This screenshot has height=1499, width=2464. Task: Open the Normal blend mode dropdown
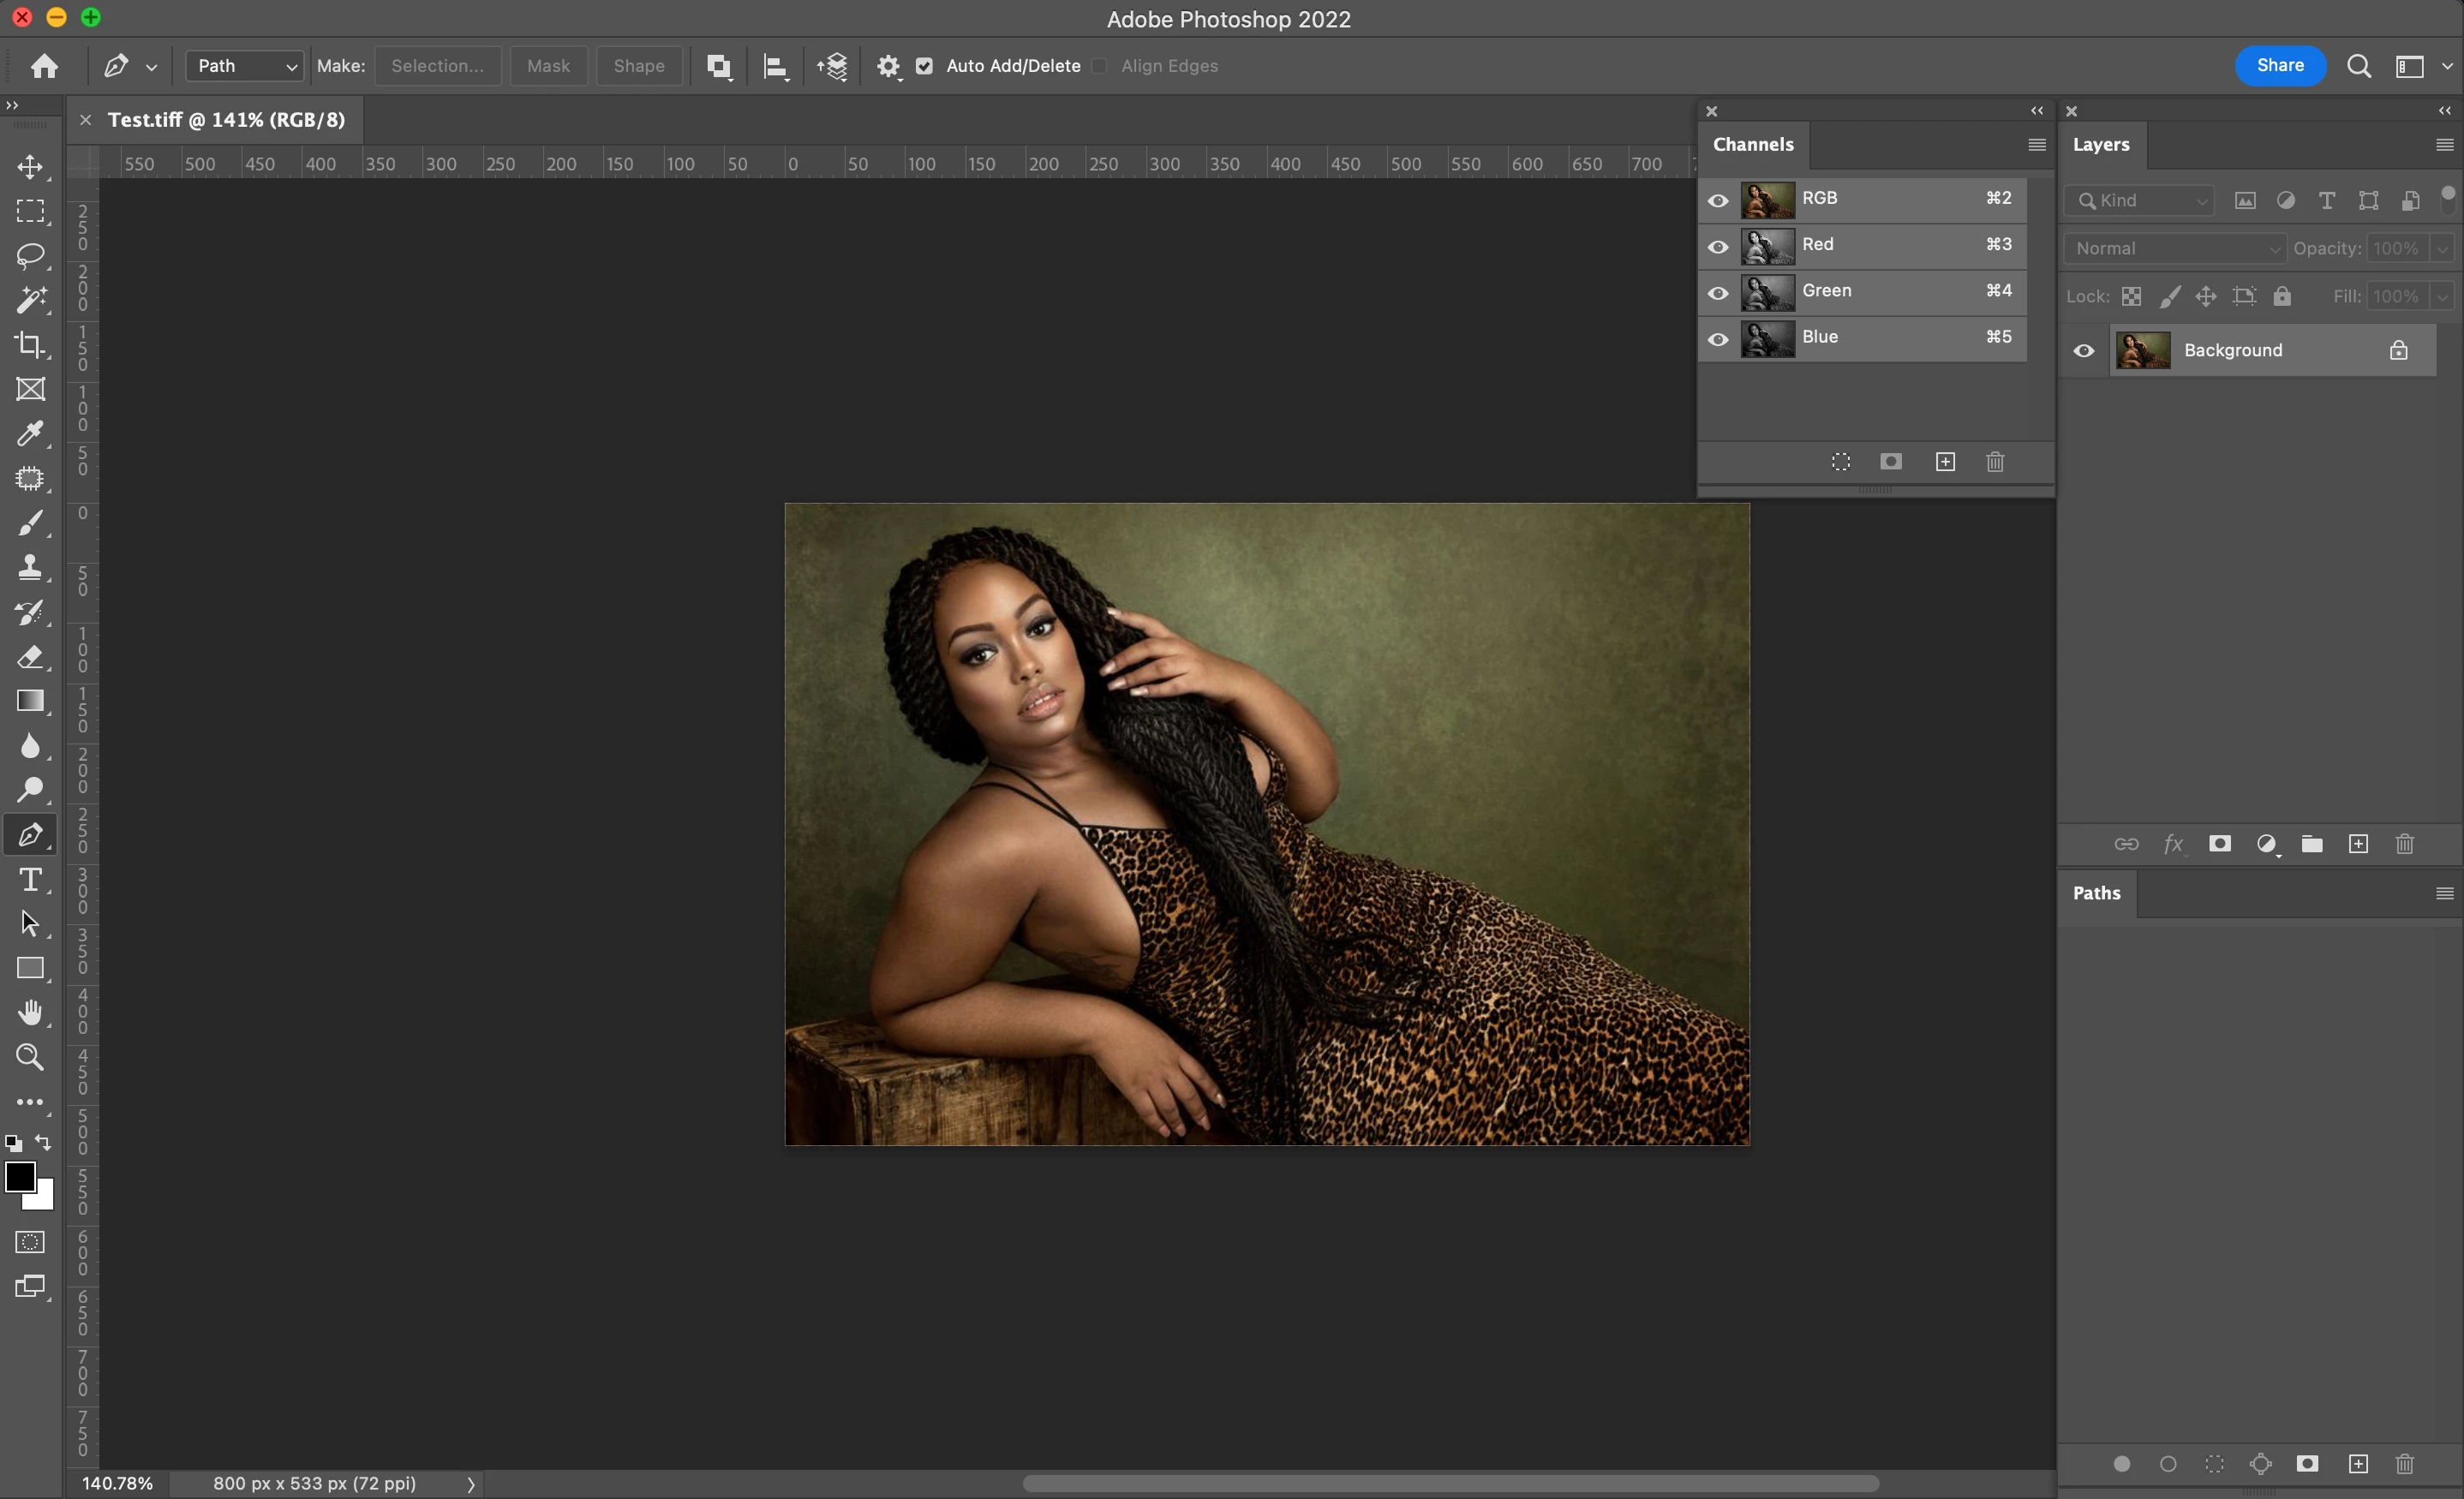click(x=2175, y=248)
